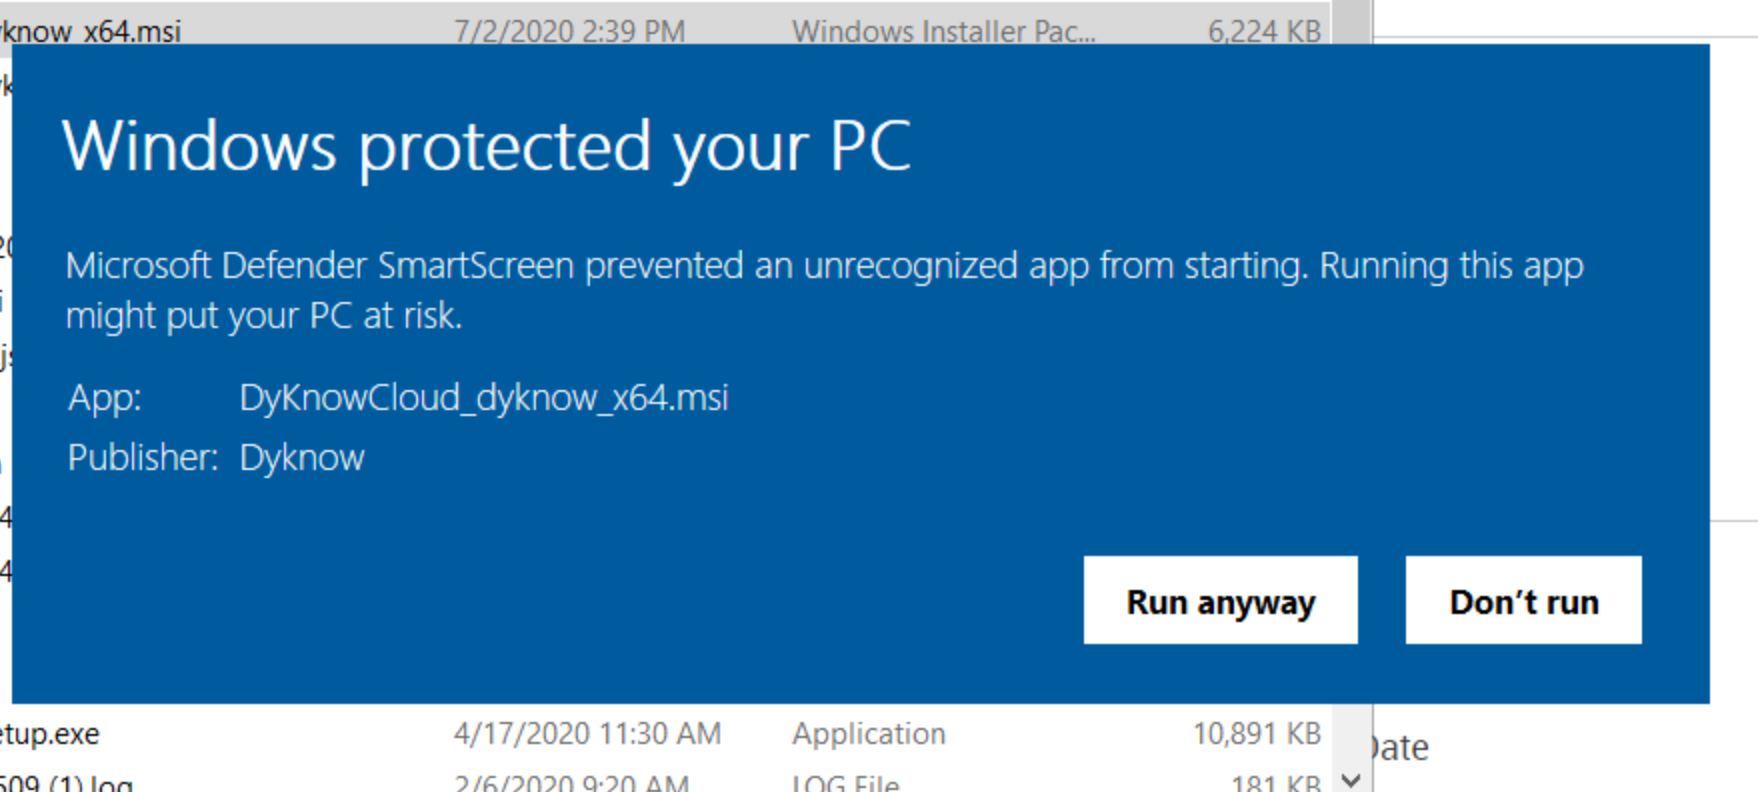The image size is (1758, 792).
Task: Click the DyKnowCloud_dyknow_x64.msi app name text
Action: (484, 397)
